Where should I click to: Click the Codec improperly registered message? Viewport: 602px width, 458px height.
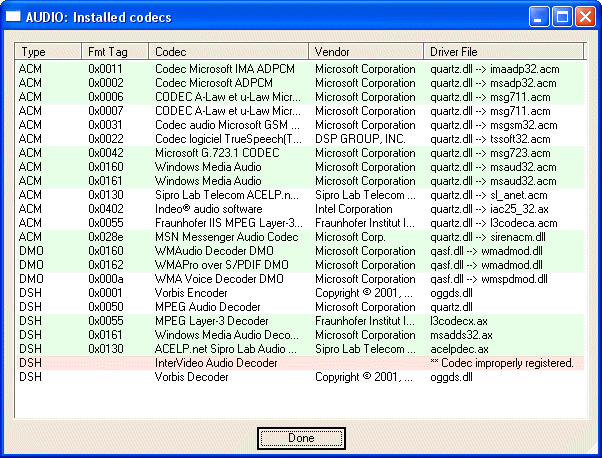(x=502, y=363)
